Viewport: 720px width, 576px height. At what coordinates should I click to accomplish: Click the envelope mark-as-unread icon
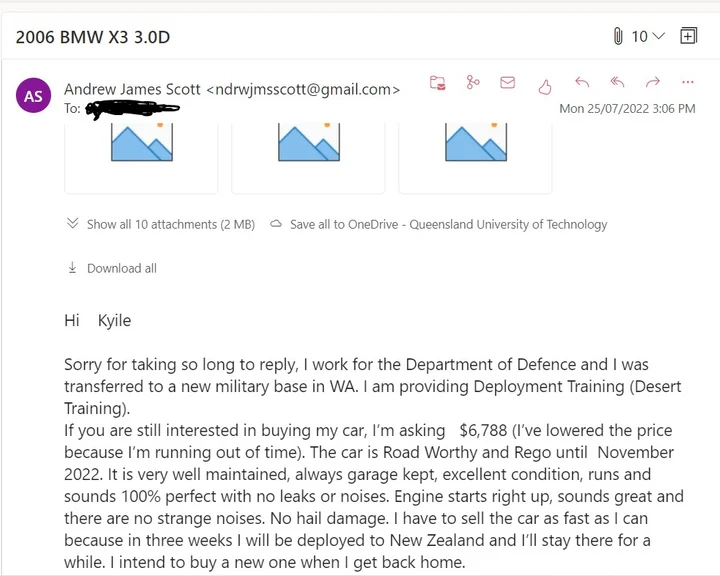[x=507, y=83]
